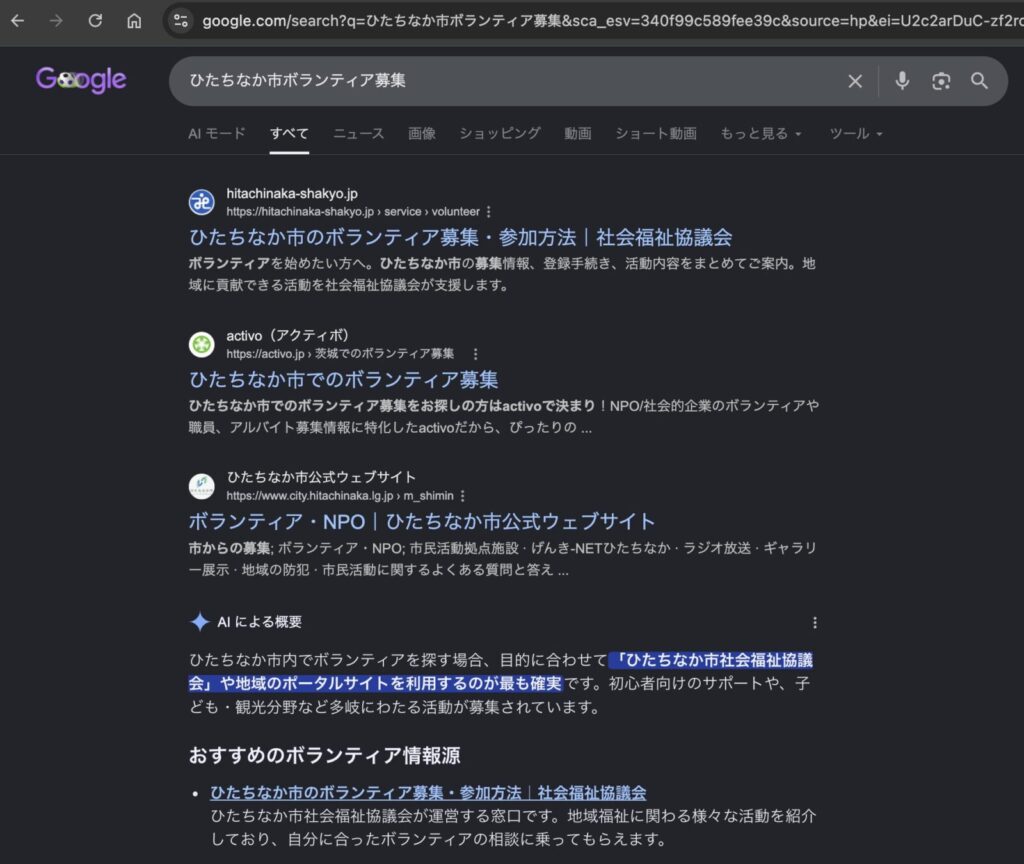Open the ニュース tab
The image size is (1024, 864).
tap(359, 133)
